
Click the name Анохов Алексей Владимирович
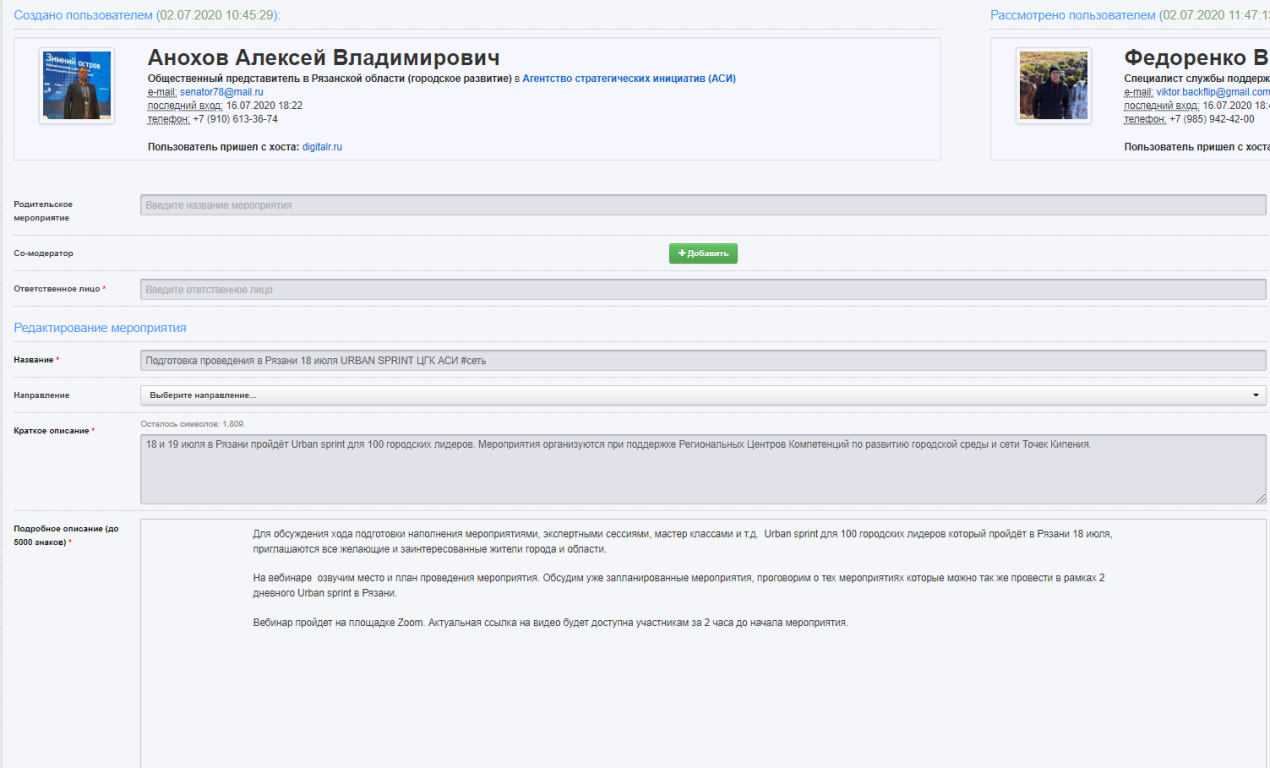click(x=323, y=57)
